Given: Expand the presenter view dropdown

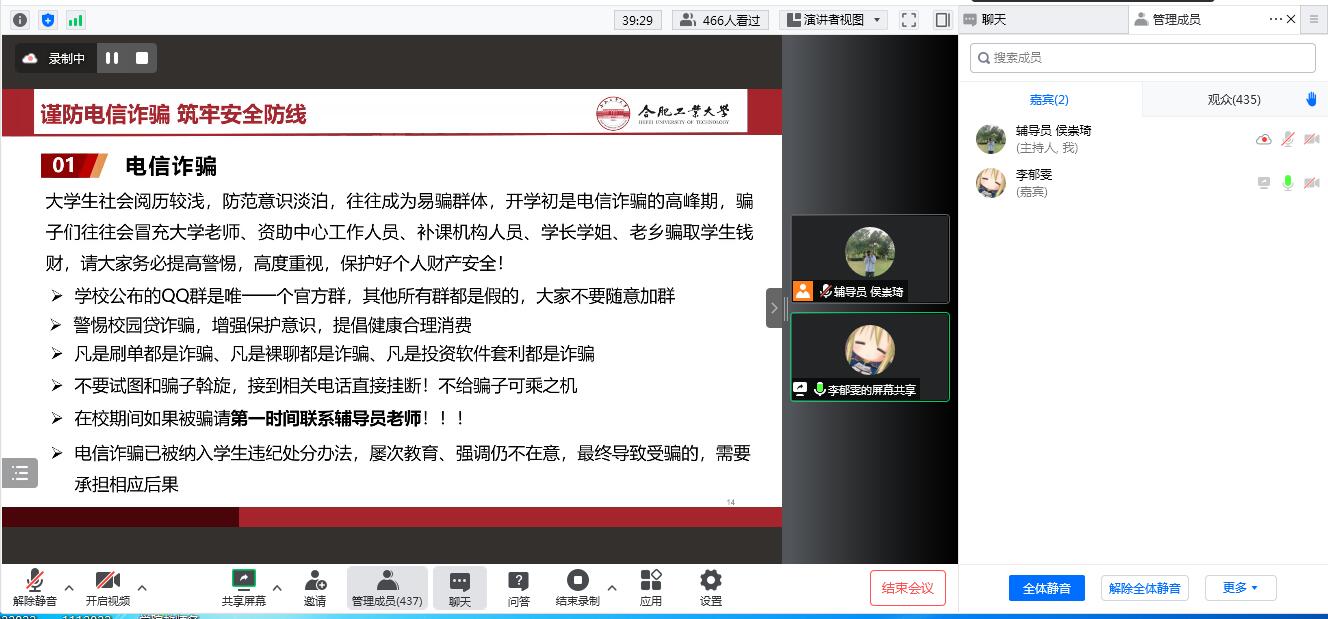Looking at the screenshot, I should [x=878, y=20].
